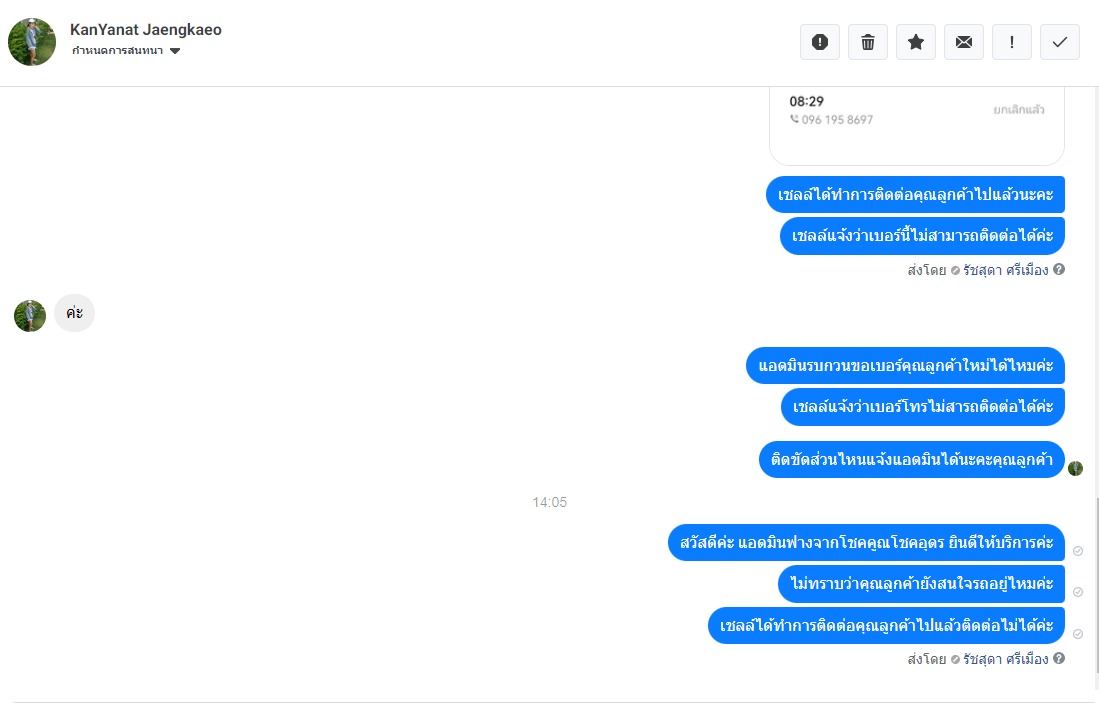Star this conversation with the star icon
This screenshot has width=1099, height=703.
(915, 42)
